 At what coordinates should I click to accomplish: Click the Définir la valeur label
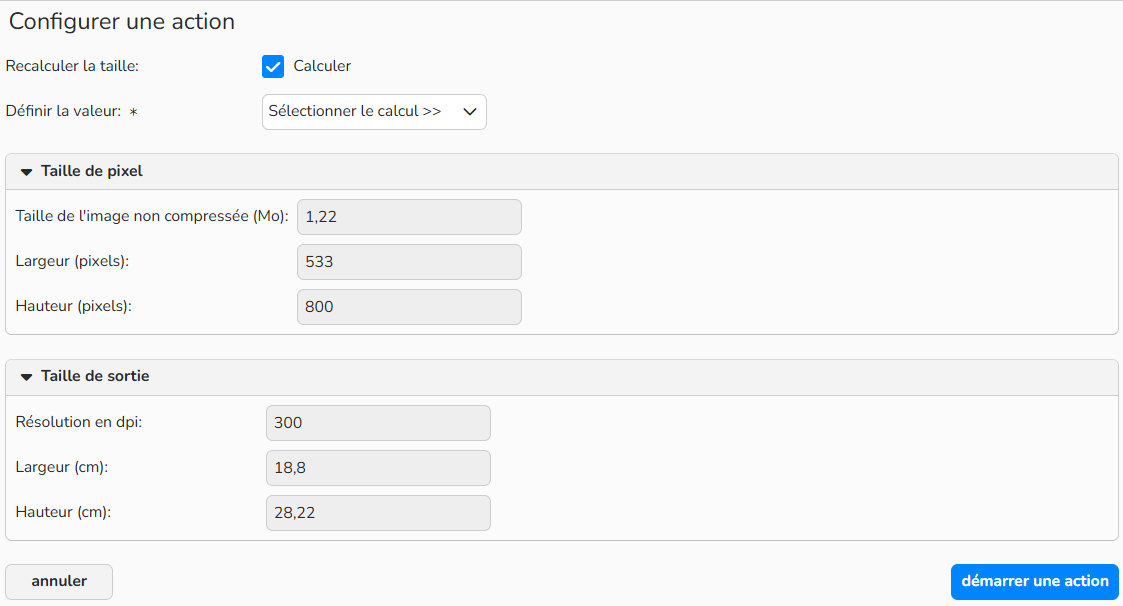pos(64,111)
